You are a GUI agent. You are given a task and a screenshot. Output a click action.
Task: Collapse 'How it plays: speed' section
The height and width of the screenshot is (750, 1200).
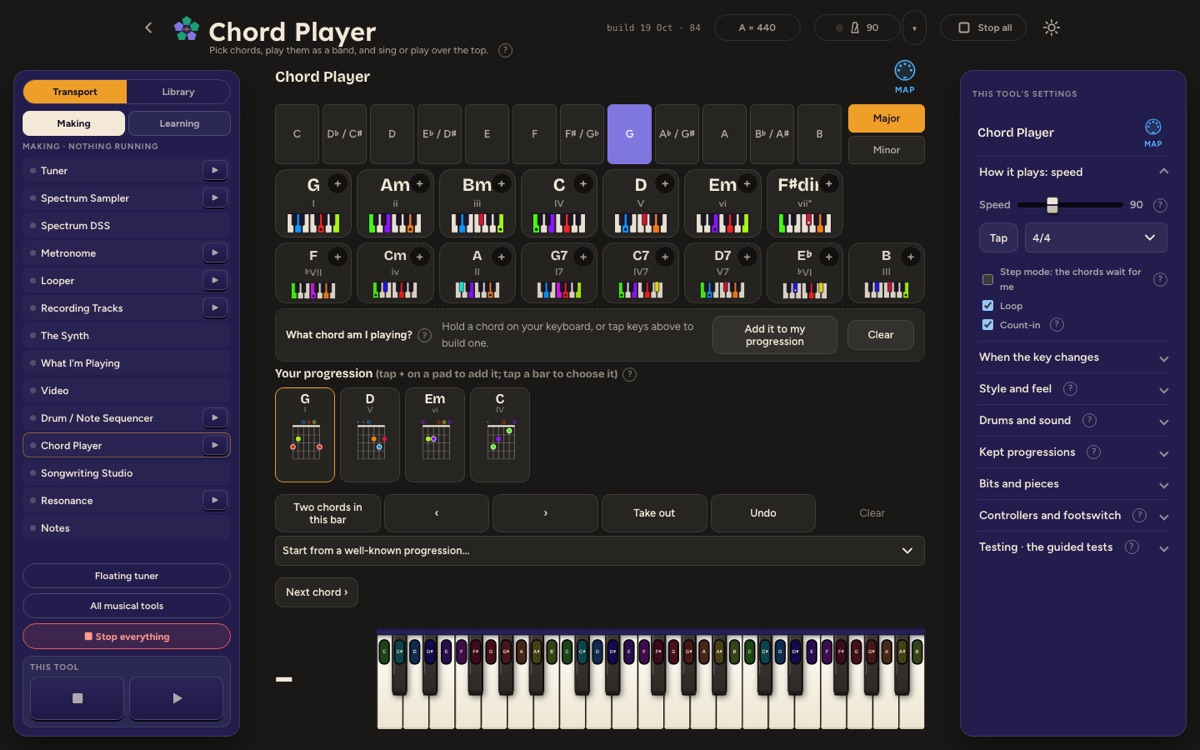point(1073,172)
